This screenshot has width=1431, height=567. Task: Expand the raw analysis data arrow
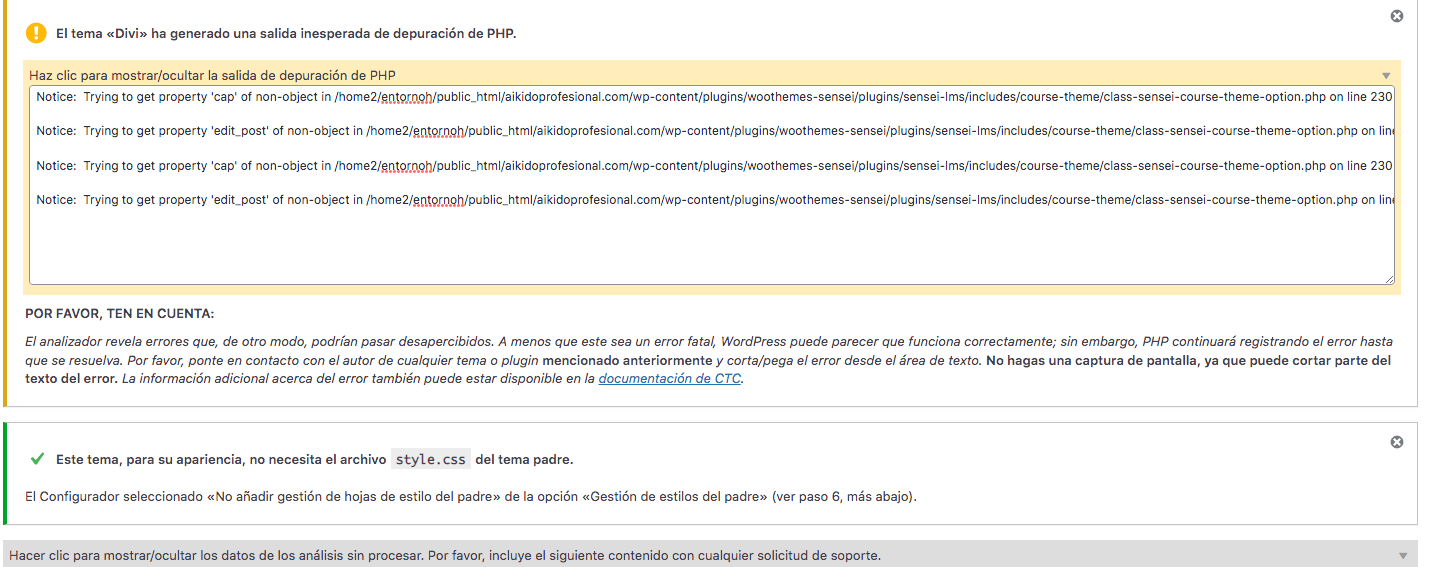click(x=1403, y=556)
